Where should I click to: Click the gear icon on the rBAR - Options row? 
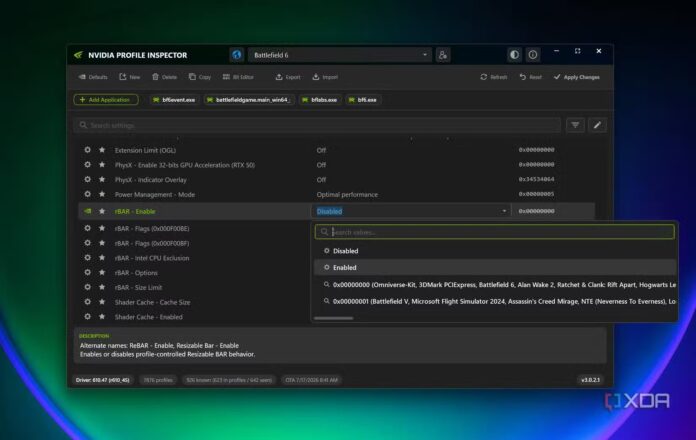pyautogui.click(x=87, y=272)
